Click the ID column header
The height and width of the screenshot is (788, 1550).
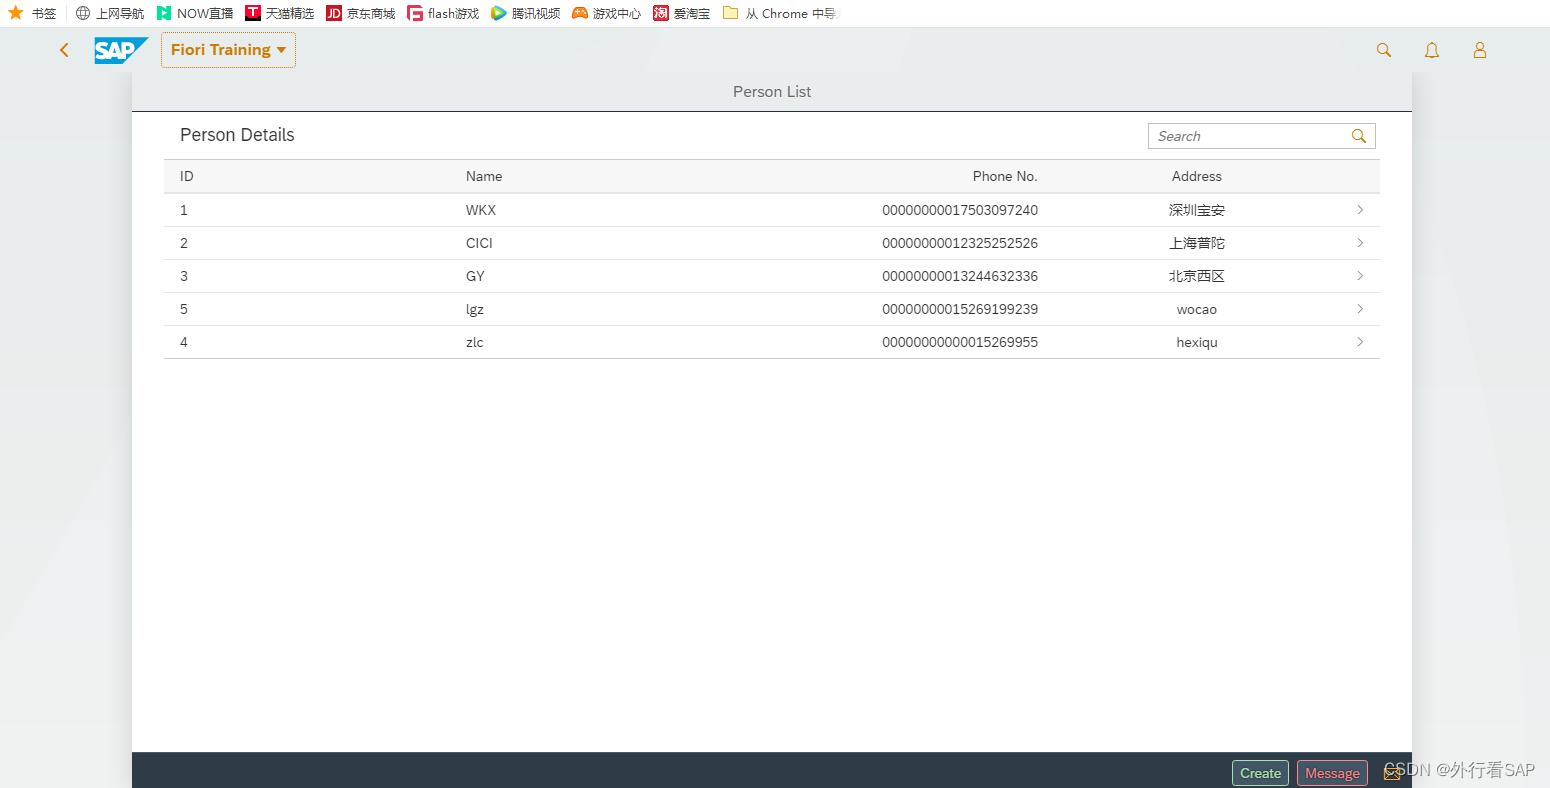click(x=187, y=176)
